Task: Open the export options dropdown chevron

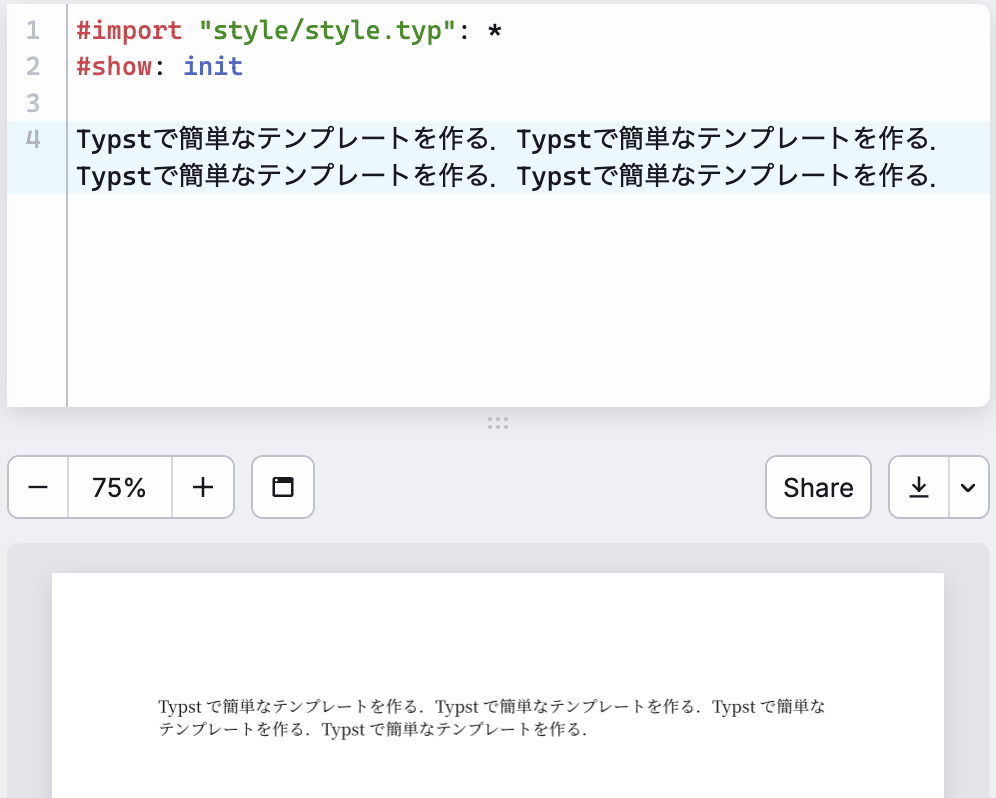Action: tap(965, 487)
